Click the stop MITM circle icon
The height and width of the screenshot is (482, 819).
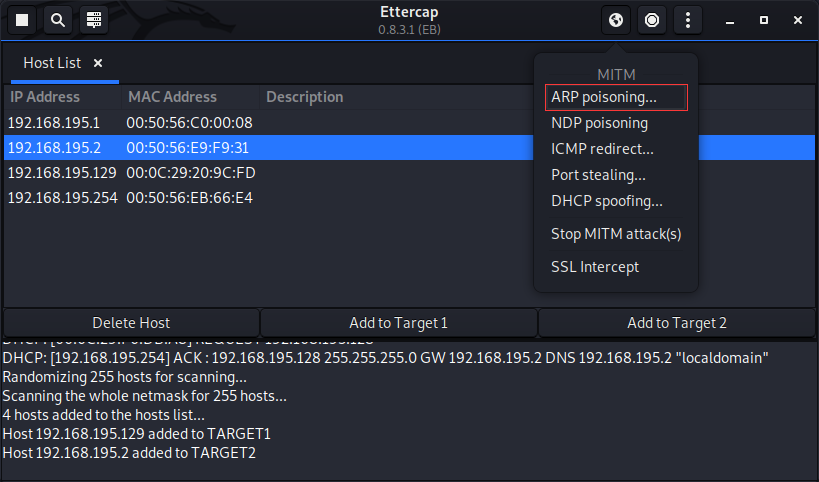652,20
